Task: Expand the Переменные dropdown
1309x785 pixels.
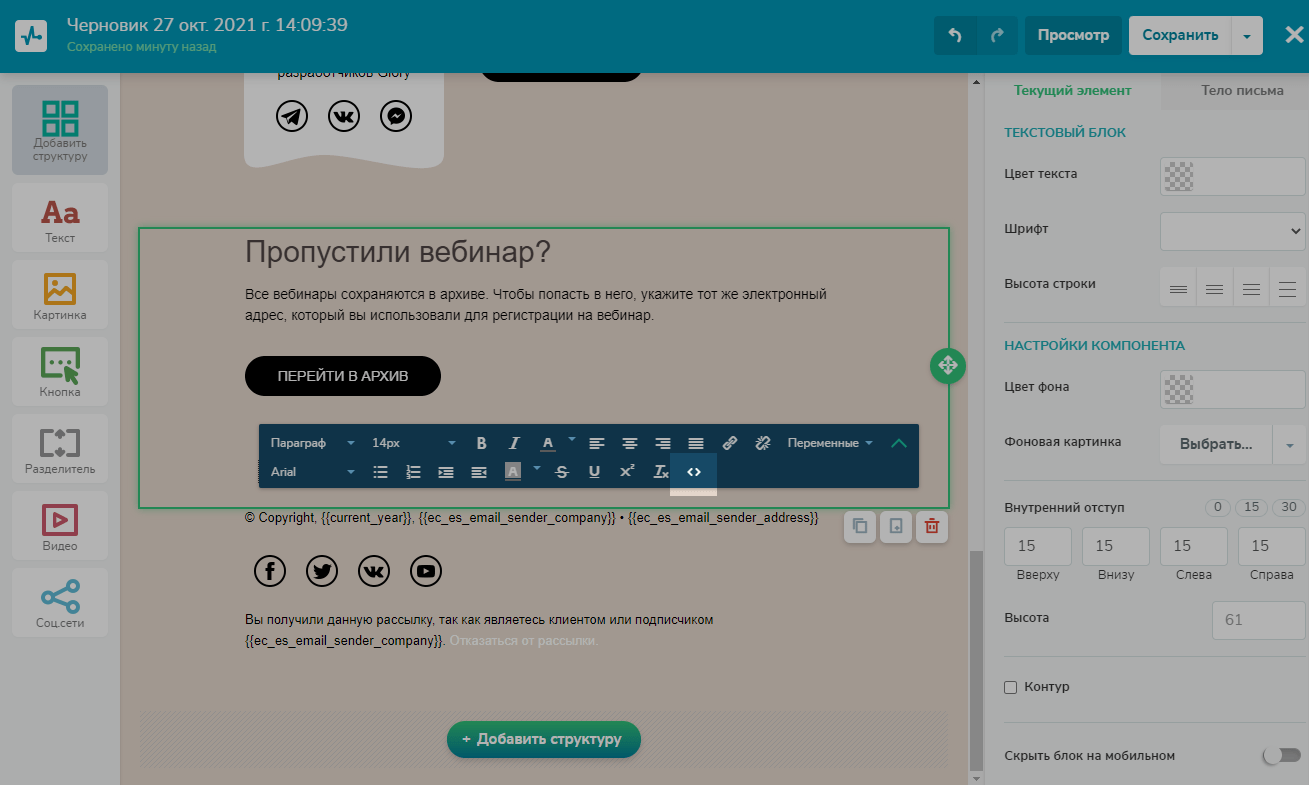Action: pos(829,443)
